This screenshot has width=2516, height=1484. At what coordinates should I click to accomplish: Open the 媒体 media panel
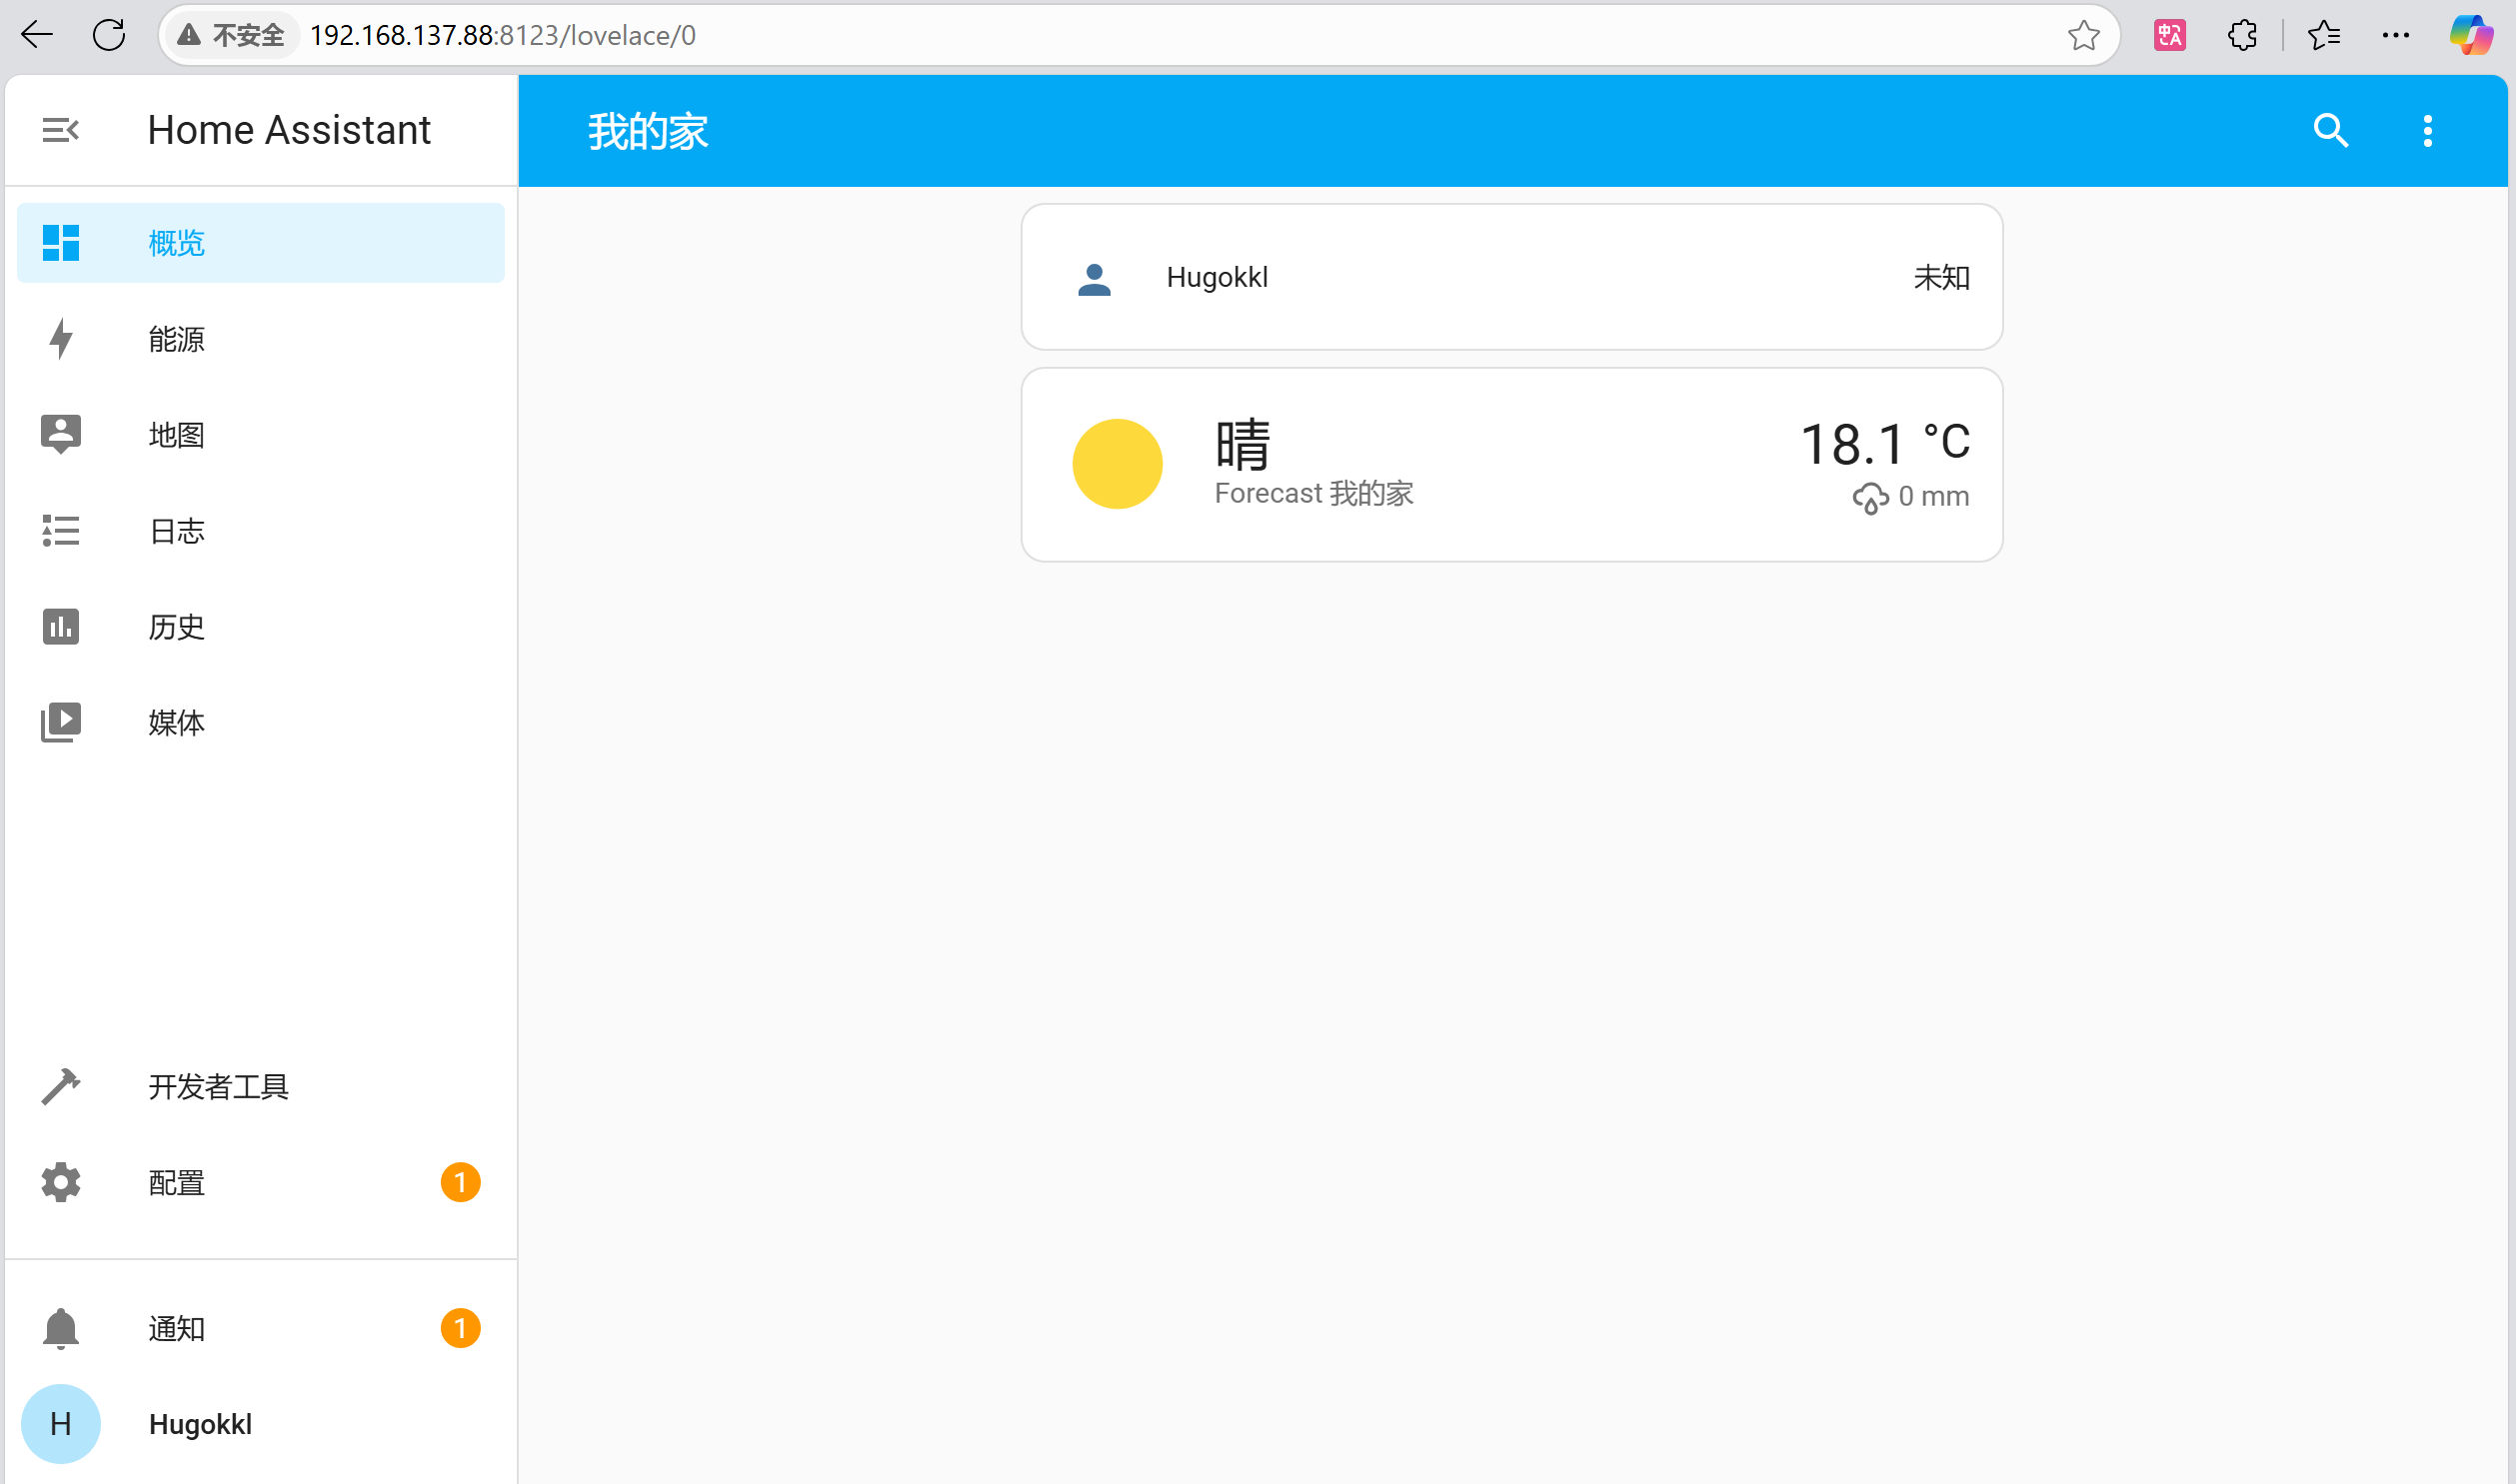click(261, 722)
